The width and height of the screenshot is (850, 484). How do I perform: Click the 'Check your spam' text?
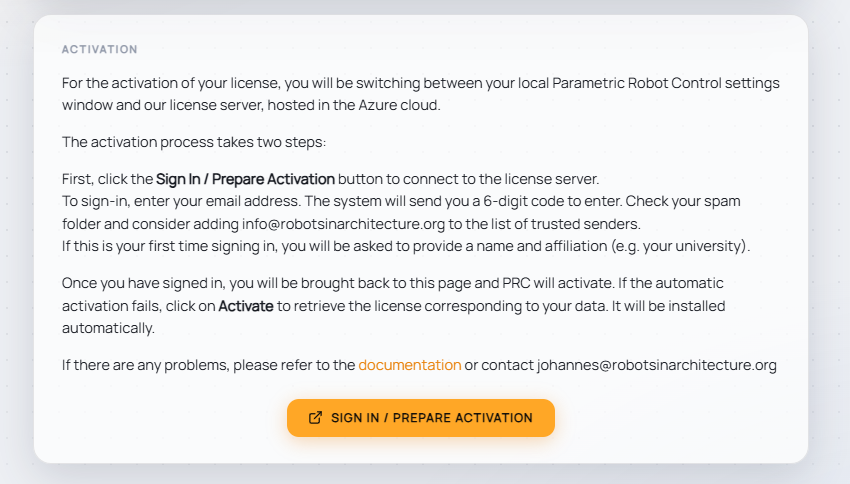click(683, 201)
